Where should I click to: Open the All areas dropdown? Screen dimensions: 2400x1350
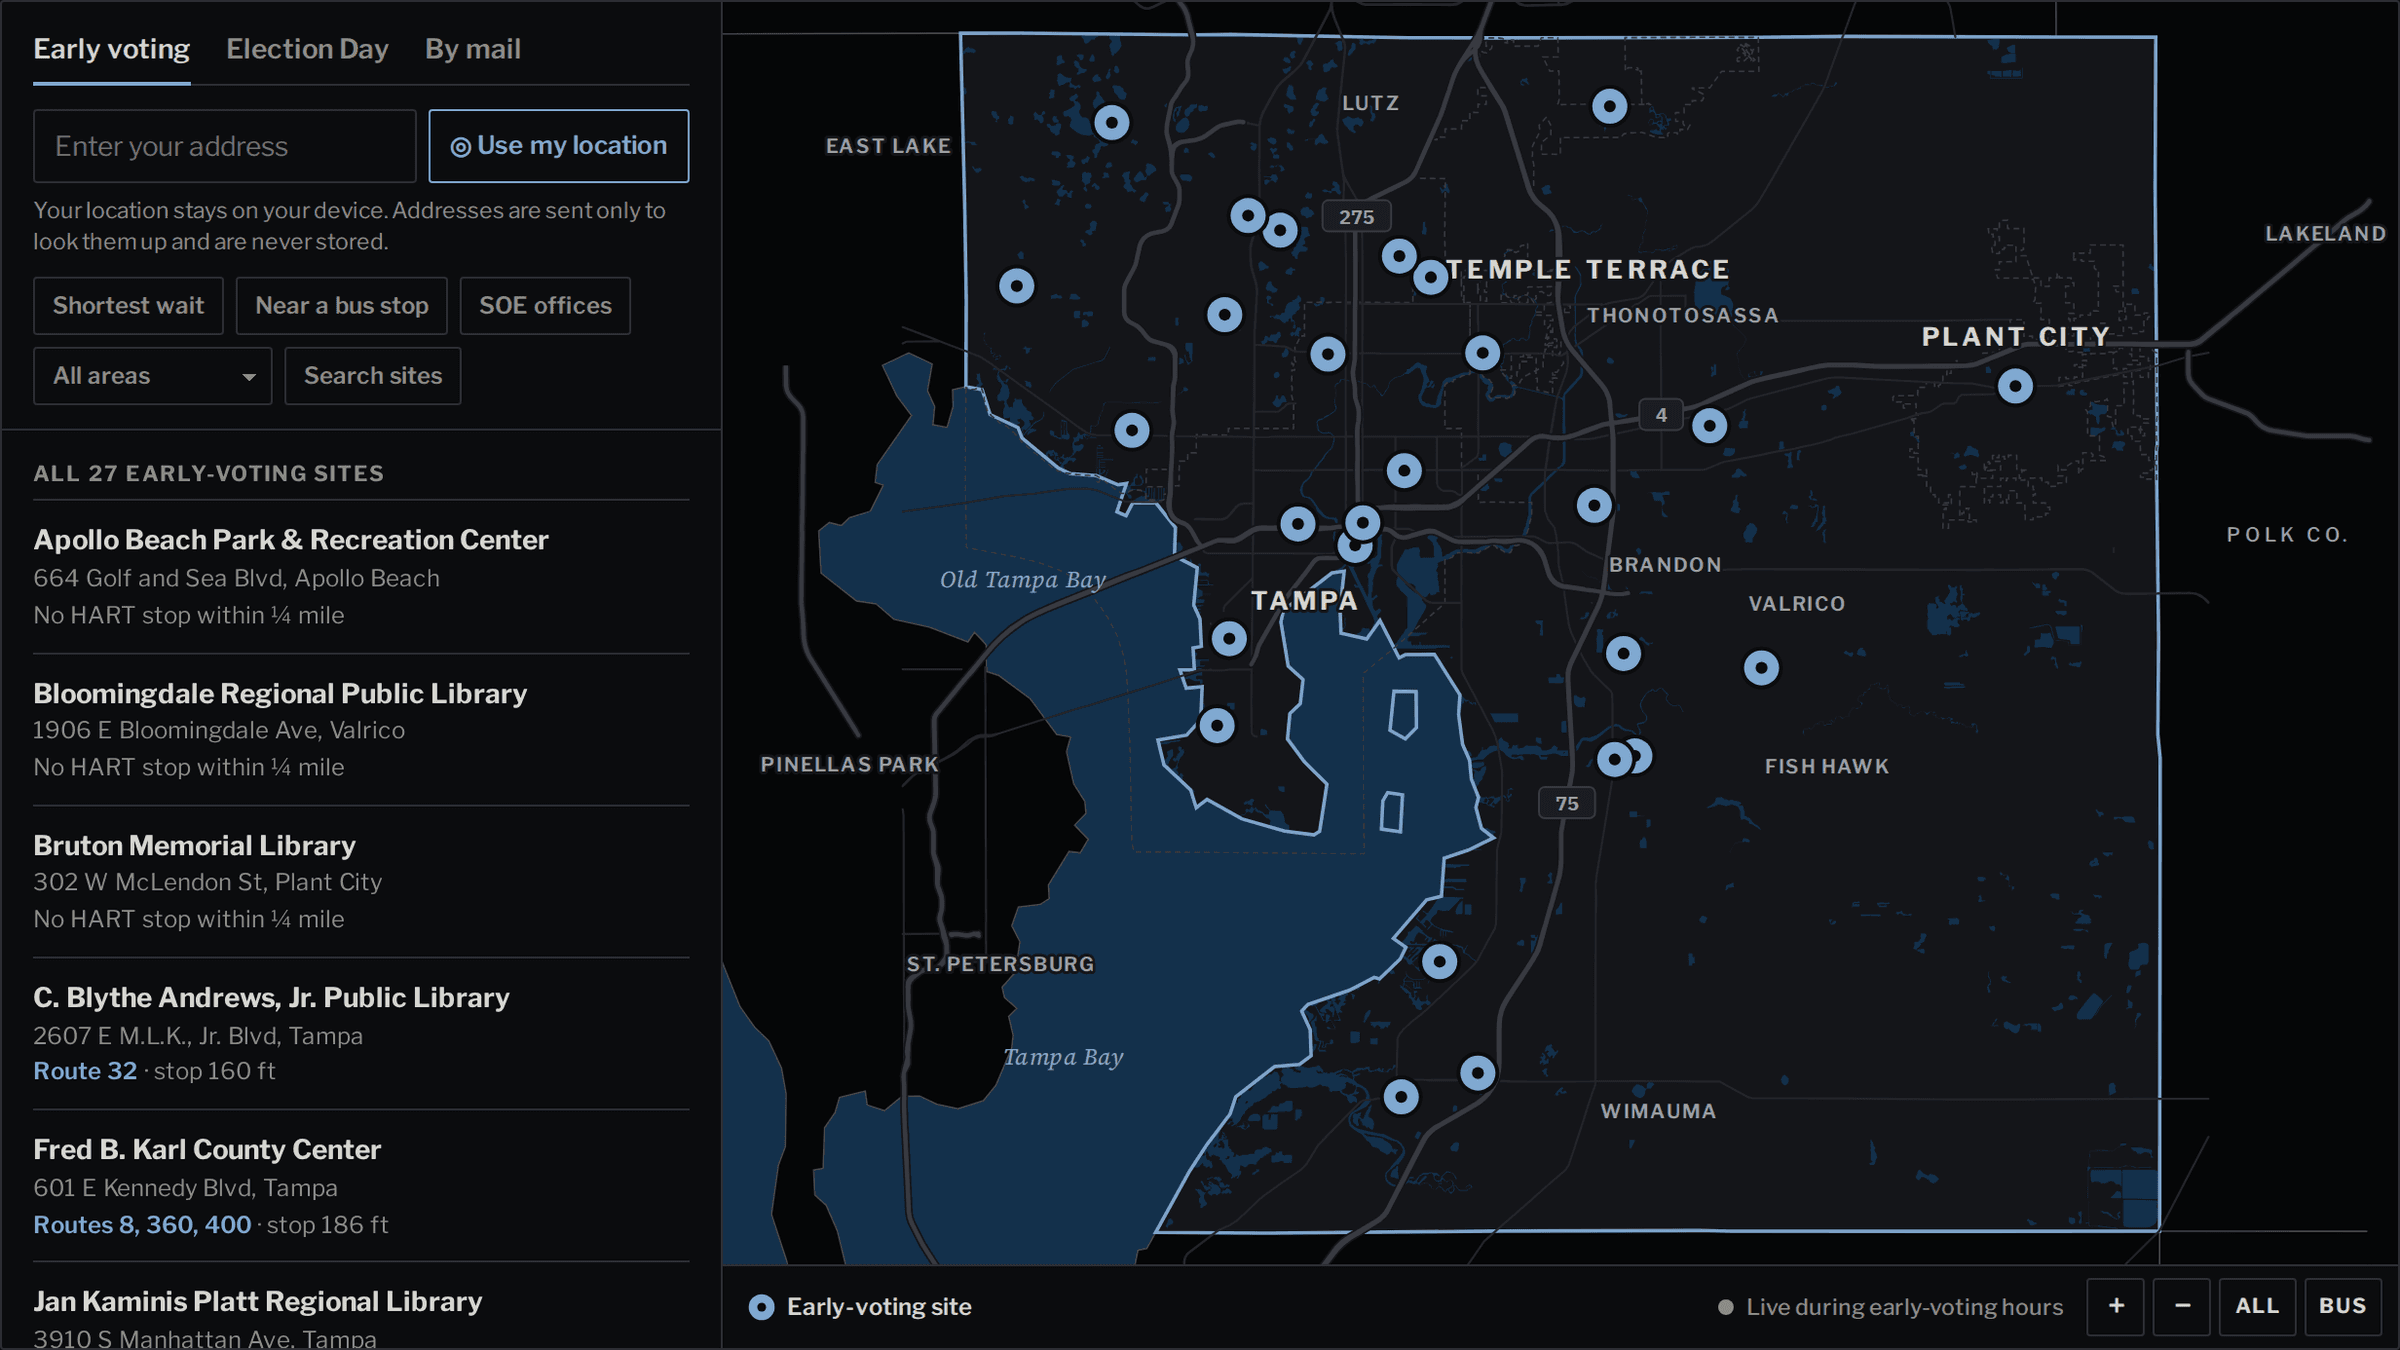pyautogui.click(x=153, y=376)
